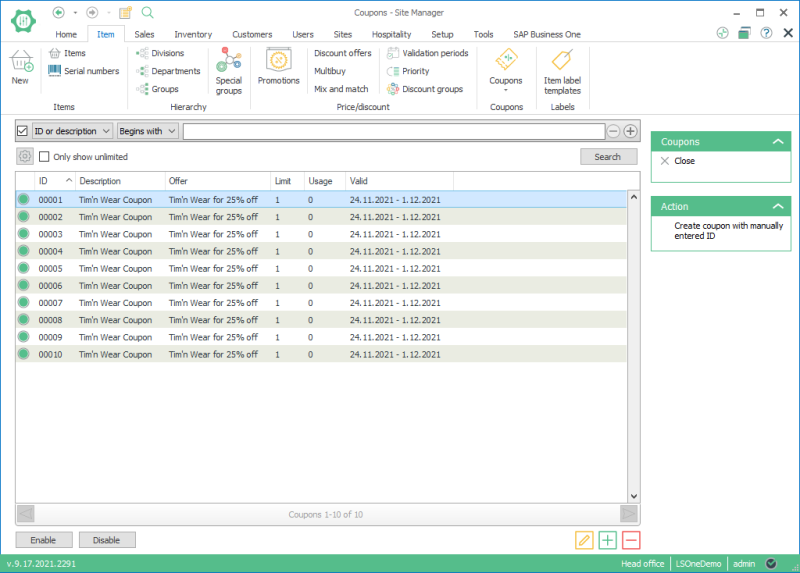Image resolution: width=800 pixels, height=573 pixels.
Task: Click the Usage column header
Action: (x=324, y=181)
